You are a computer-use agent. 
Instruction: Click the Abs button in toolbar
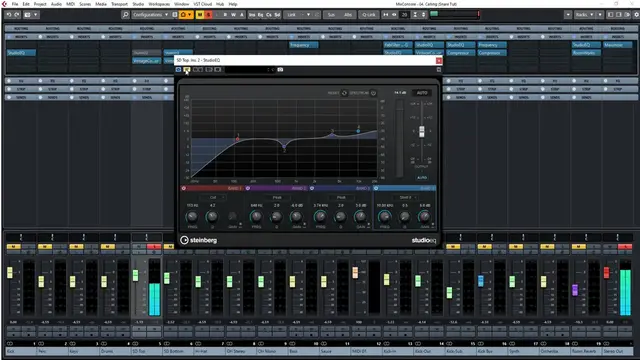[348, 15]
